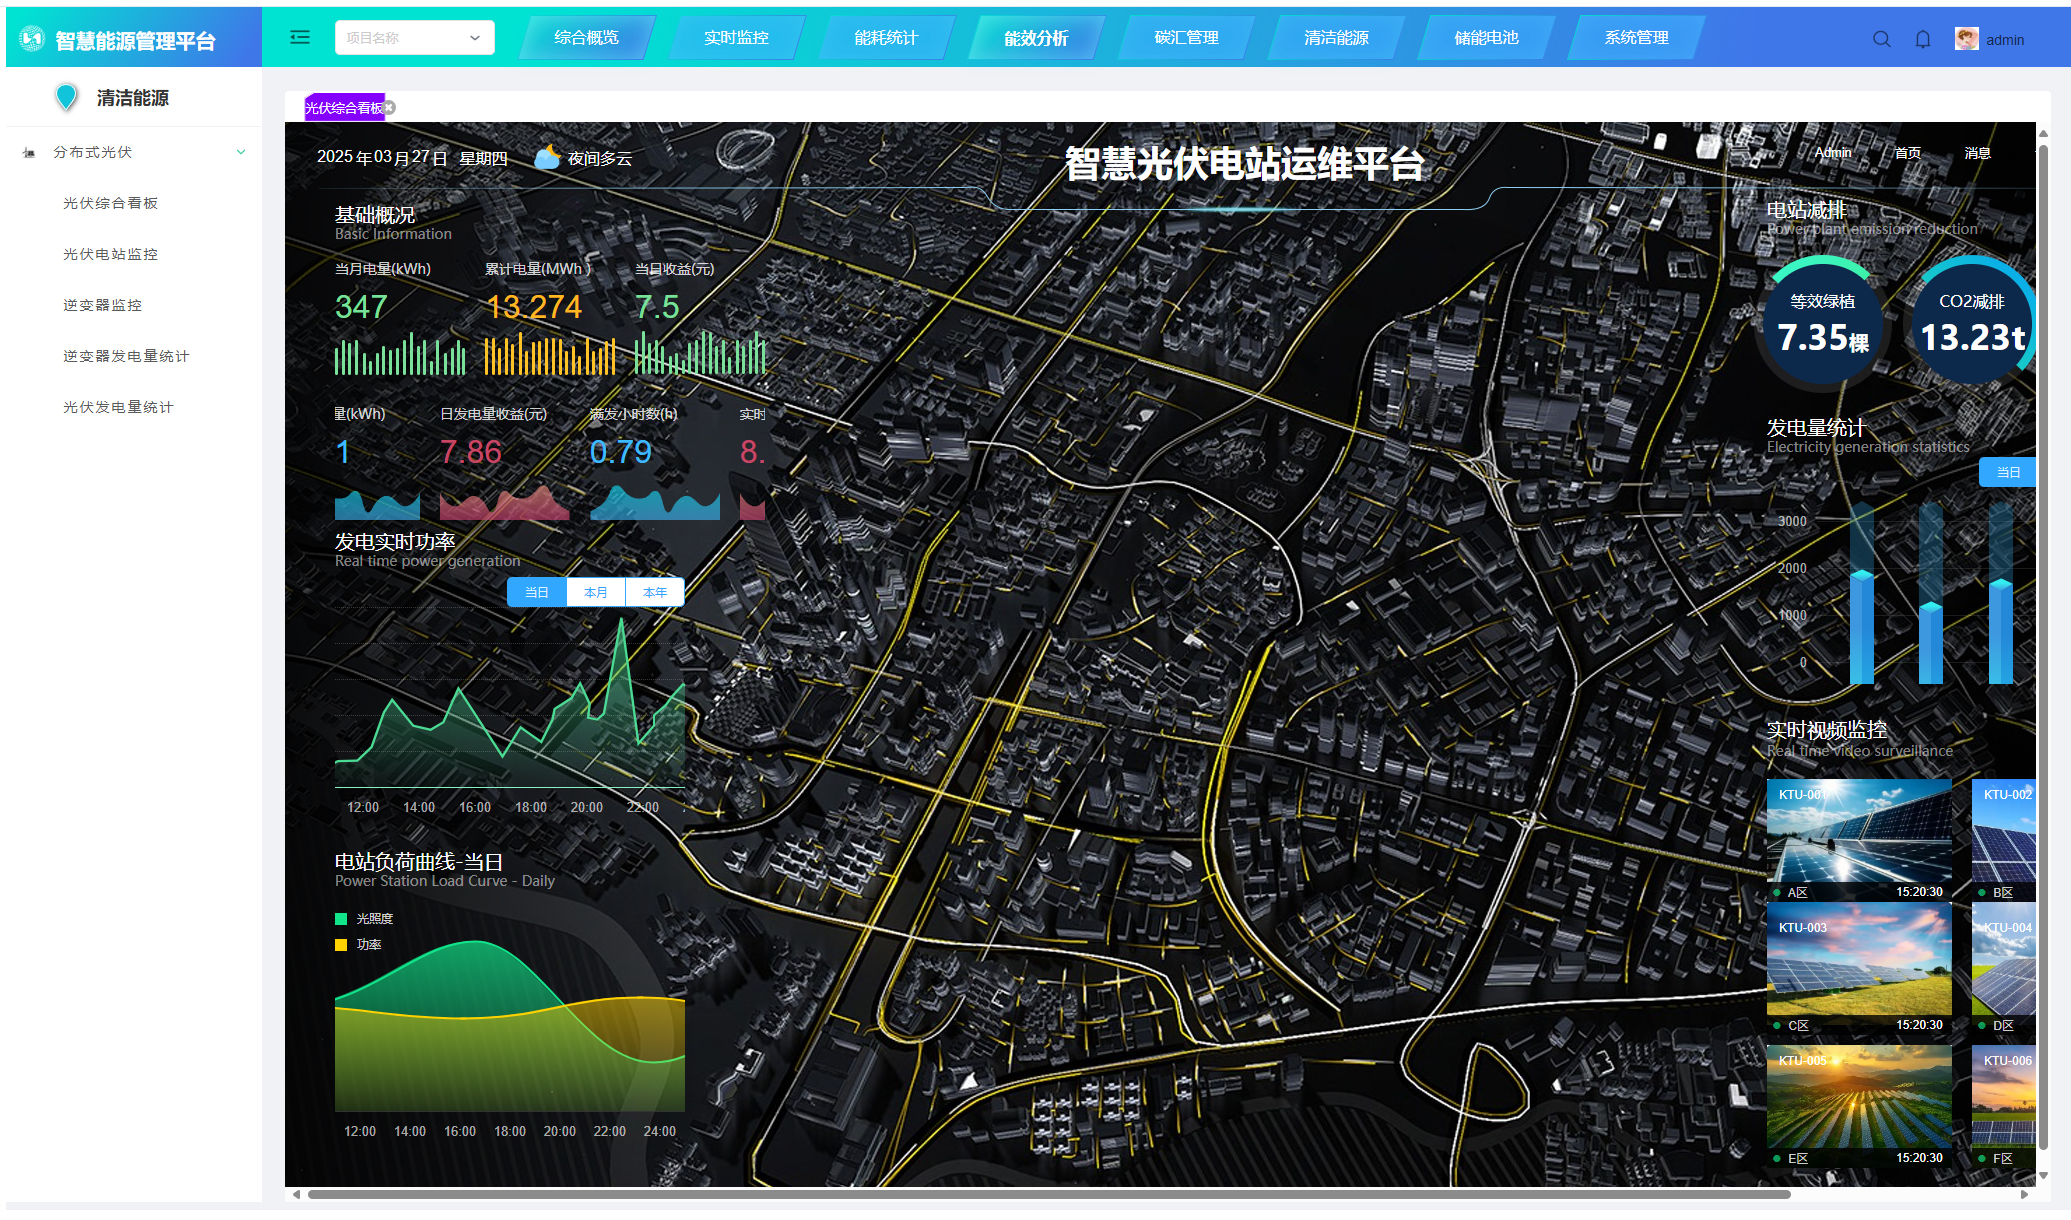Click the sidebar collapse hamburger icon
The width and height of the screenshot is (2071, 1220).
click(x=299, y=38)
